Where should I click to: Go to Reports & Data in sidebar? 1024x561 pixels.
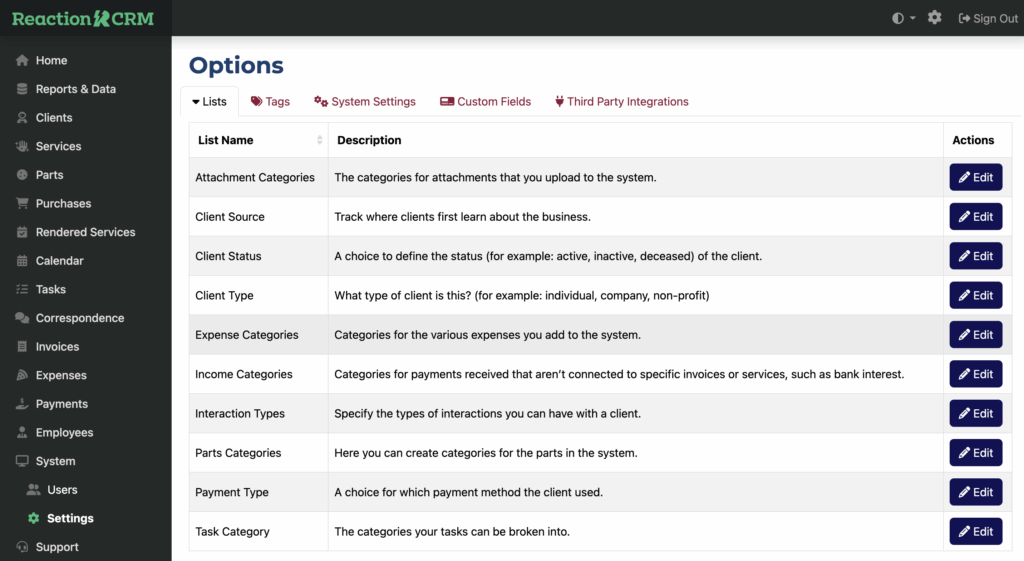(75, 89)
